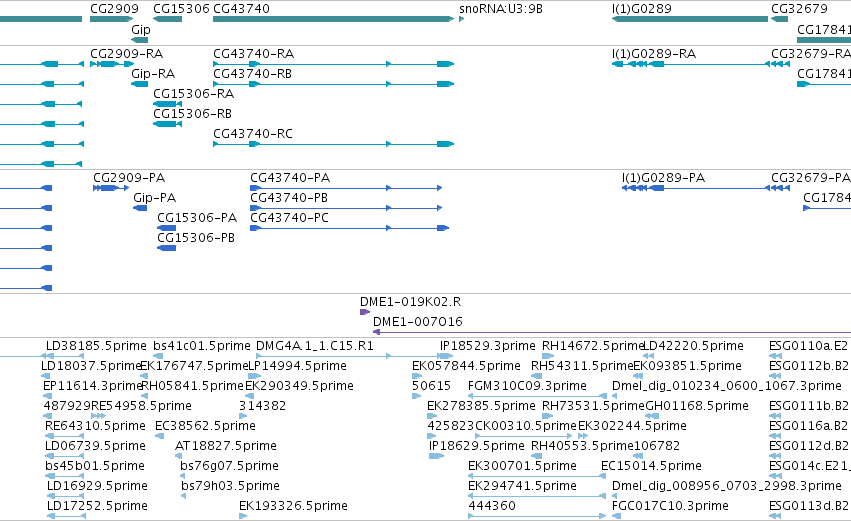Screen dimensions: 851x521
Task: Select transcript CG43740-RA label
Action: [x=253, y=54]
